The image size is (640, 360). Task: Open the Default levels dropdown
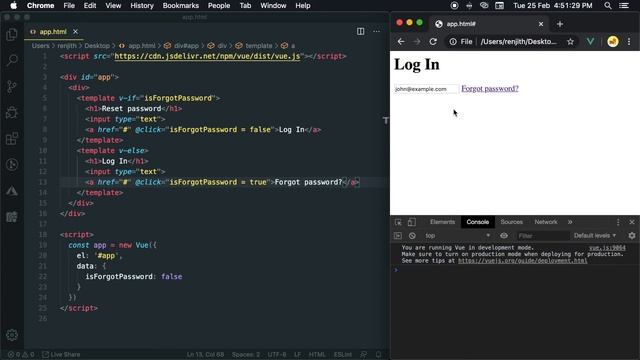595,236
